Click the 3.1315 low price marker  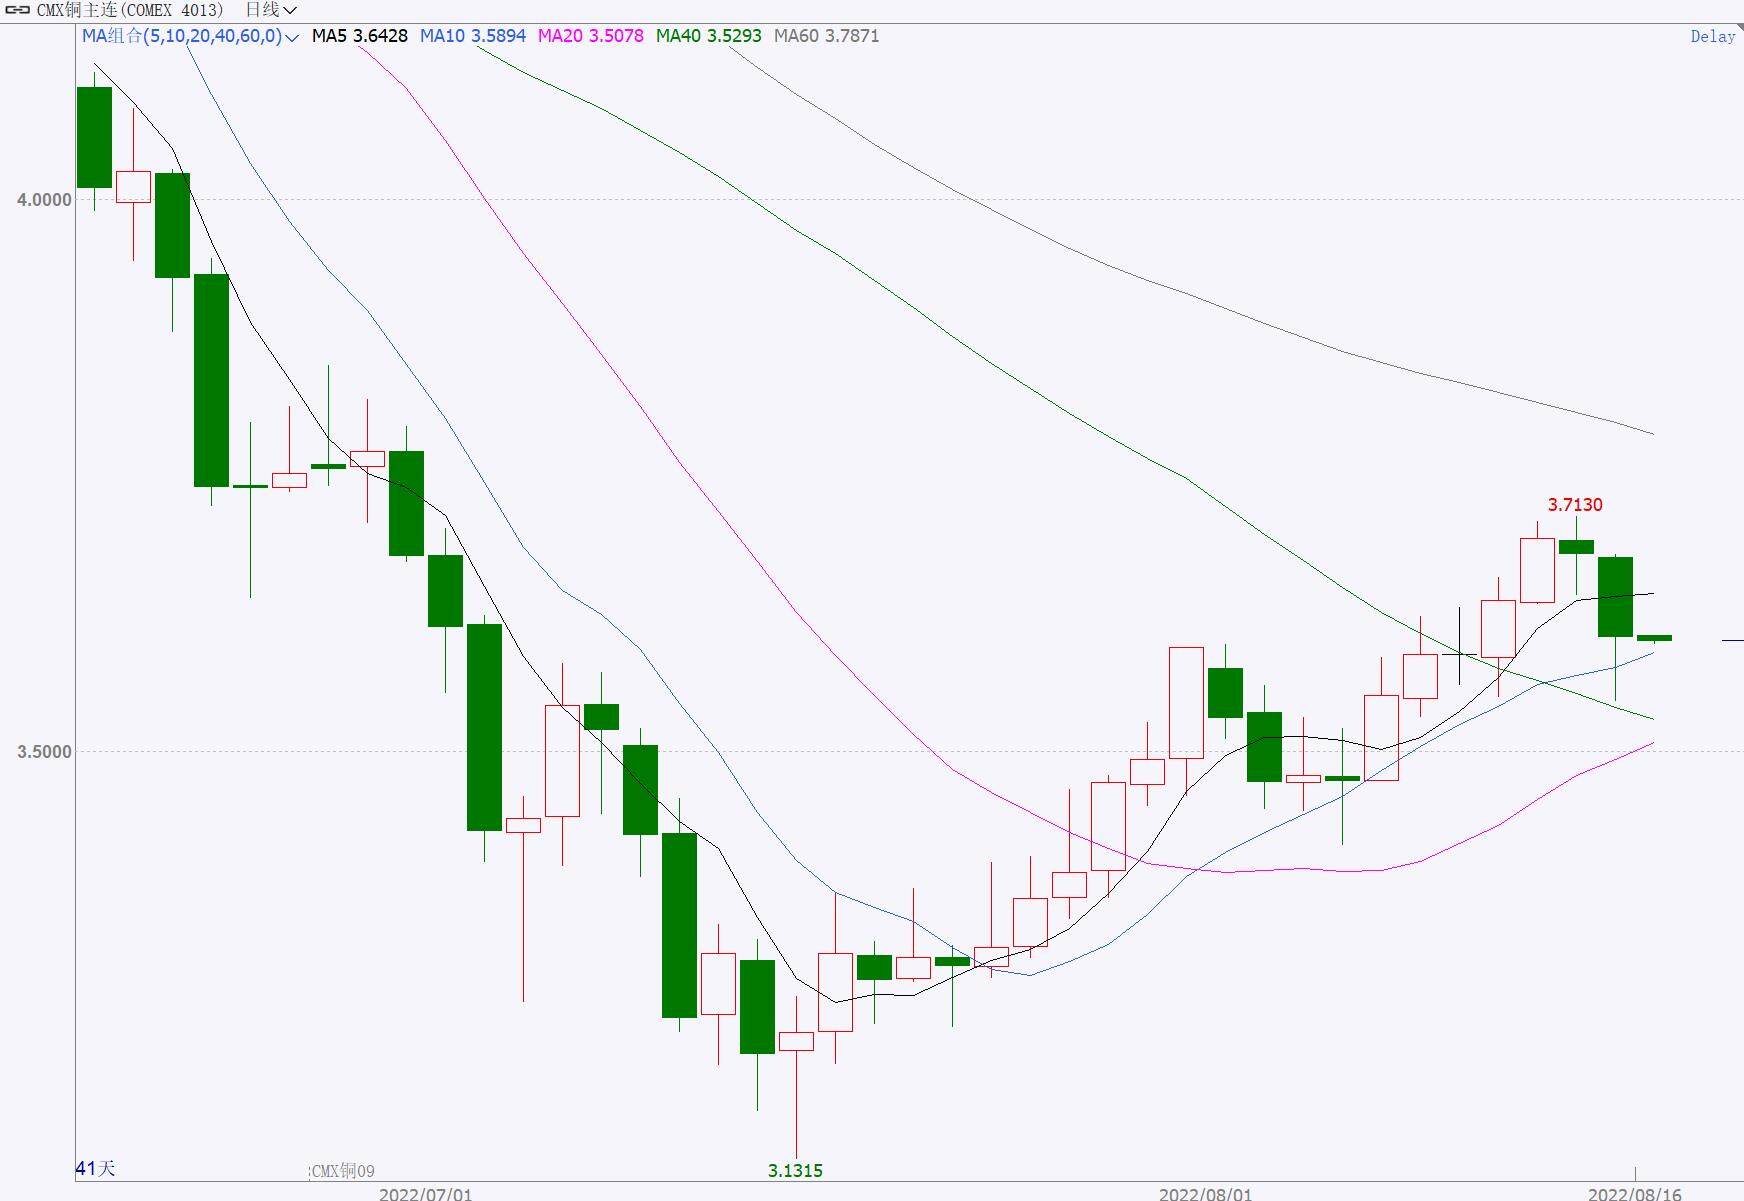click(x=795, y=1170)
